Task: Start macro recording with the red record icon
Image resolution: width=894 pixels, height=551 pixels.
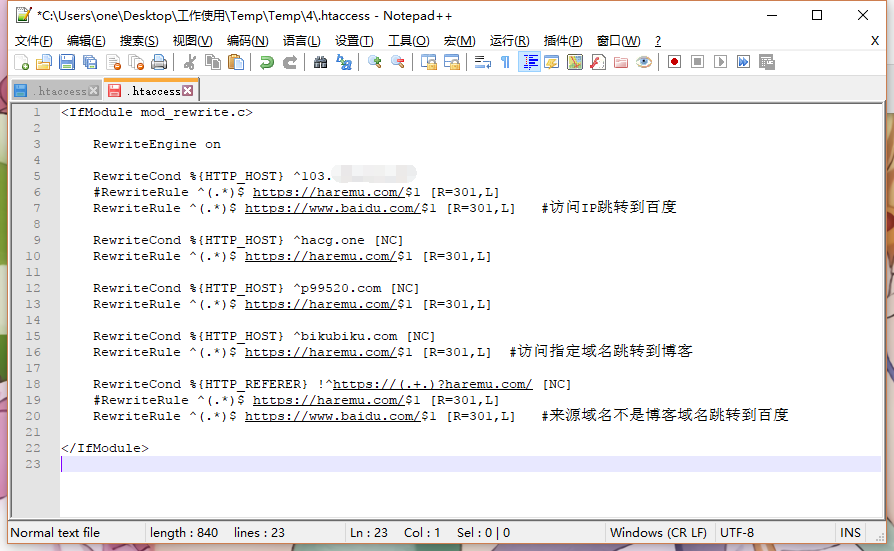Action: pos(675,62)
